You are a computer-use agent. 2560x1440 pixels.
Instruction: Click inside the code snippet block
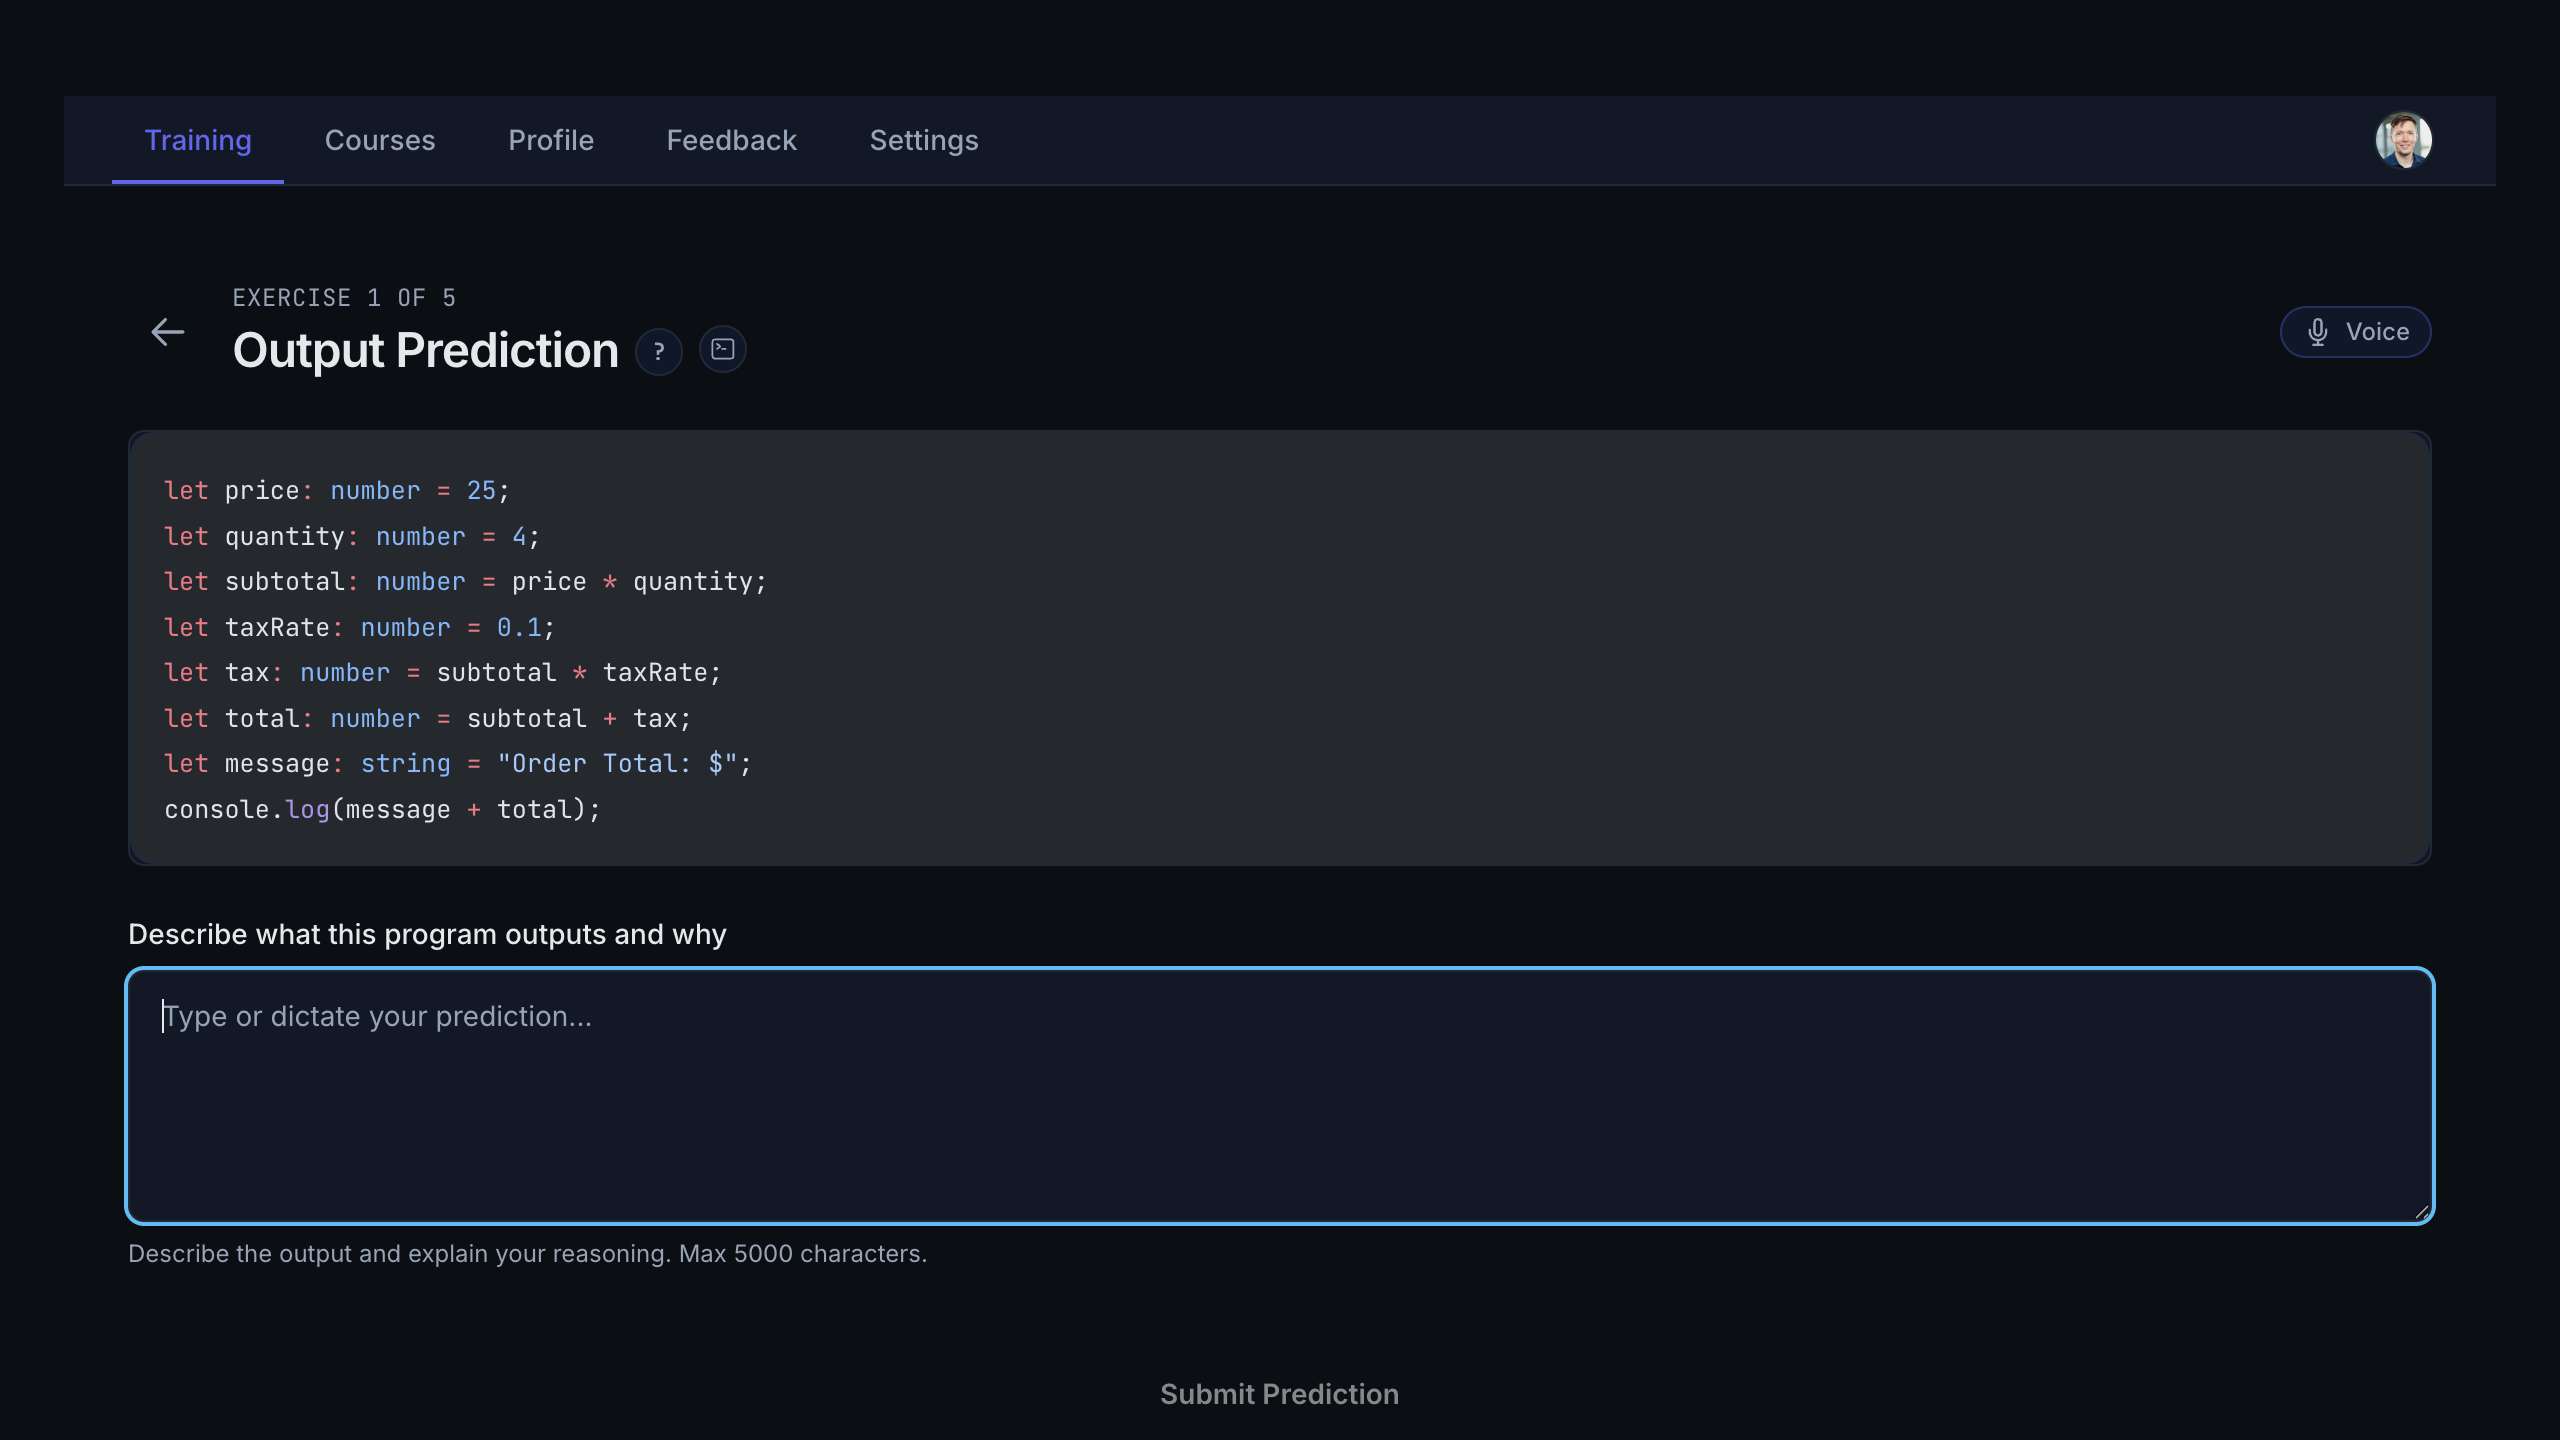(x=1280, y=650)
